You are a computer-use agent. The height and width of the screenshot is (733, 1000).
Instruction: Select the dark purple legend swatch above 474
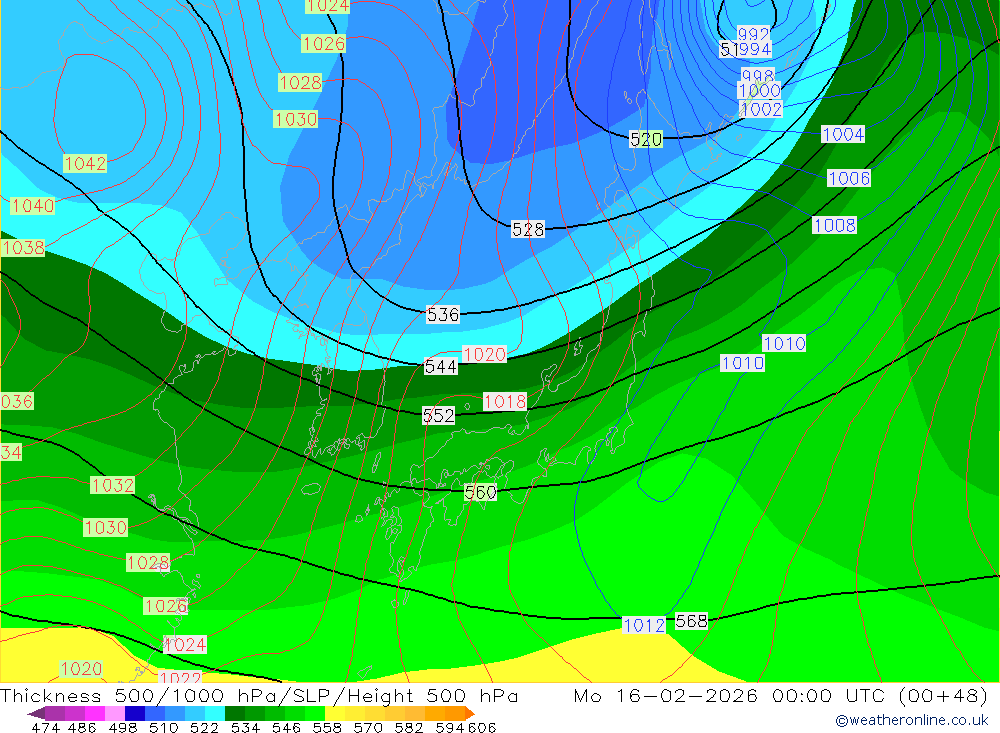55,713
